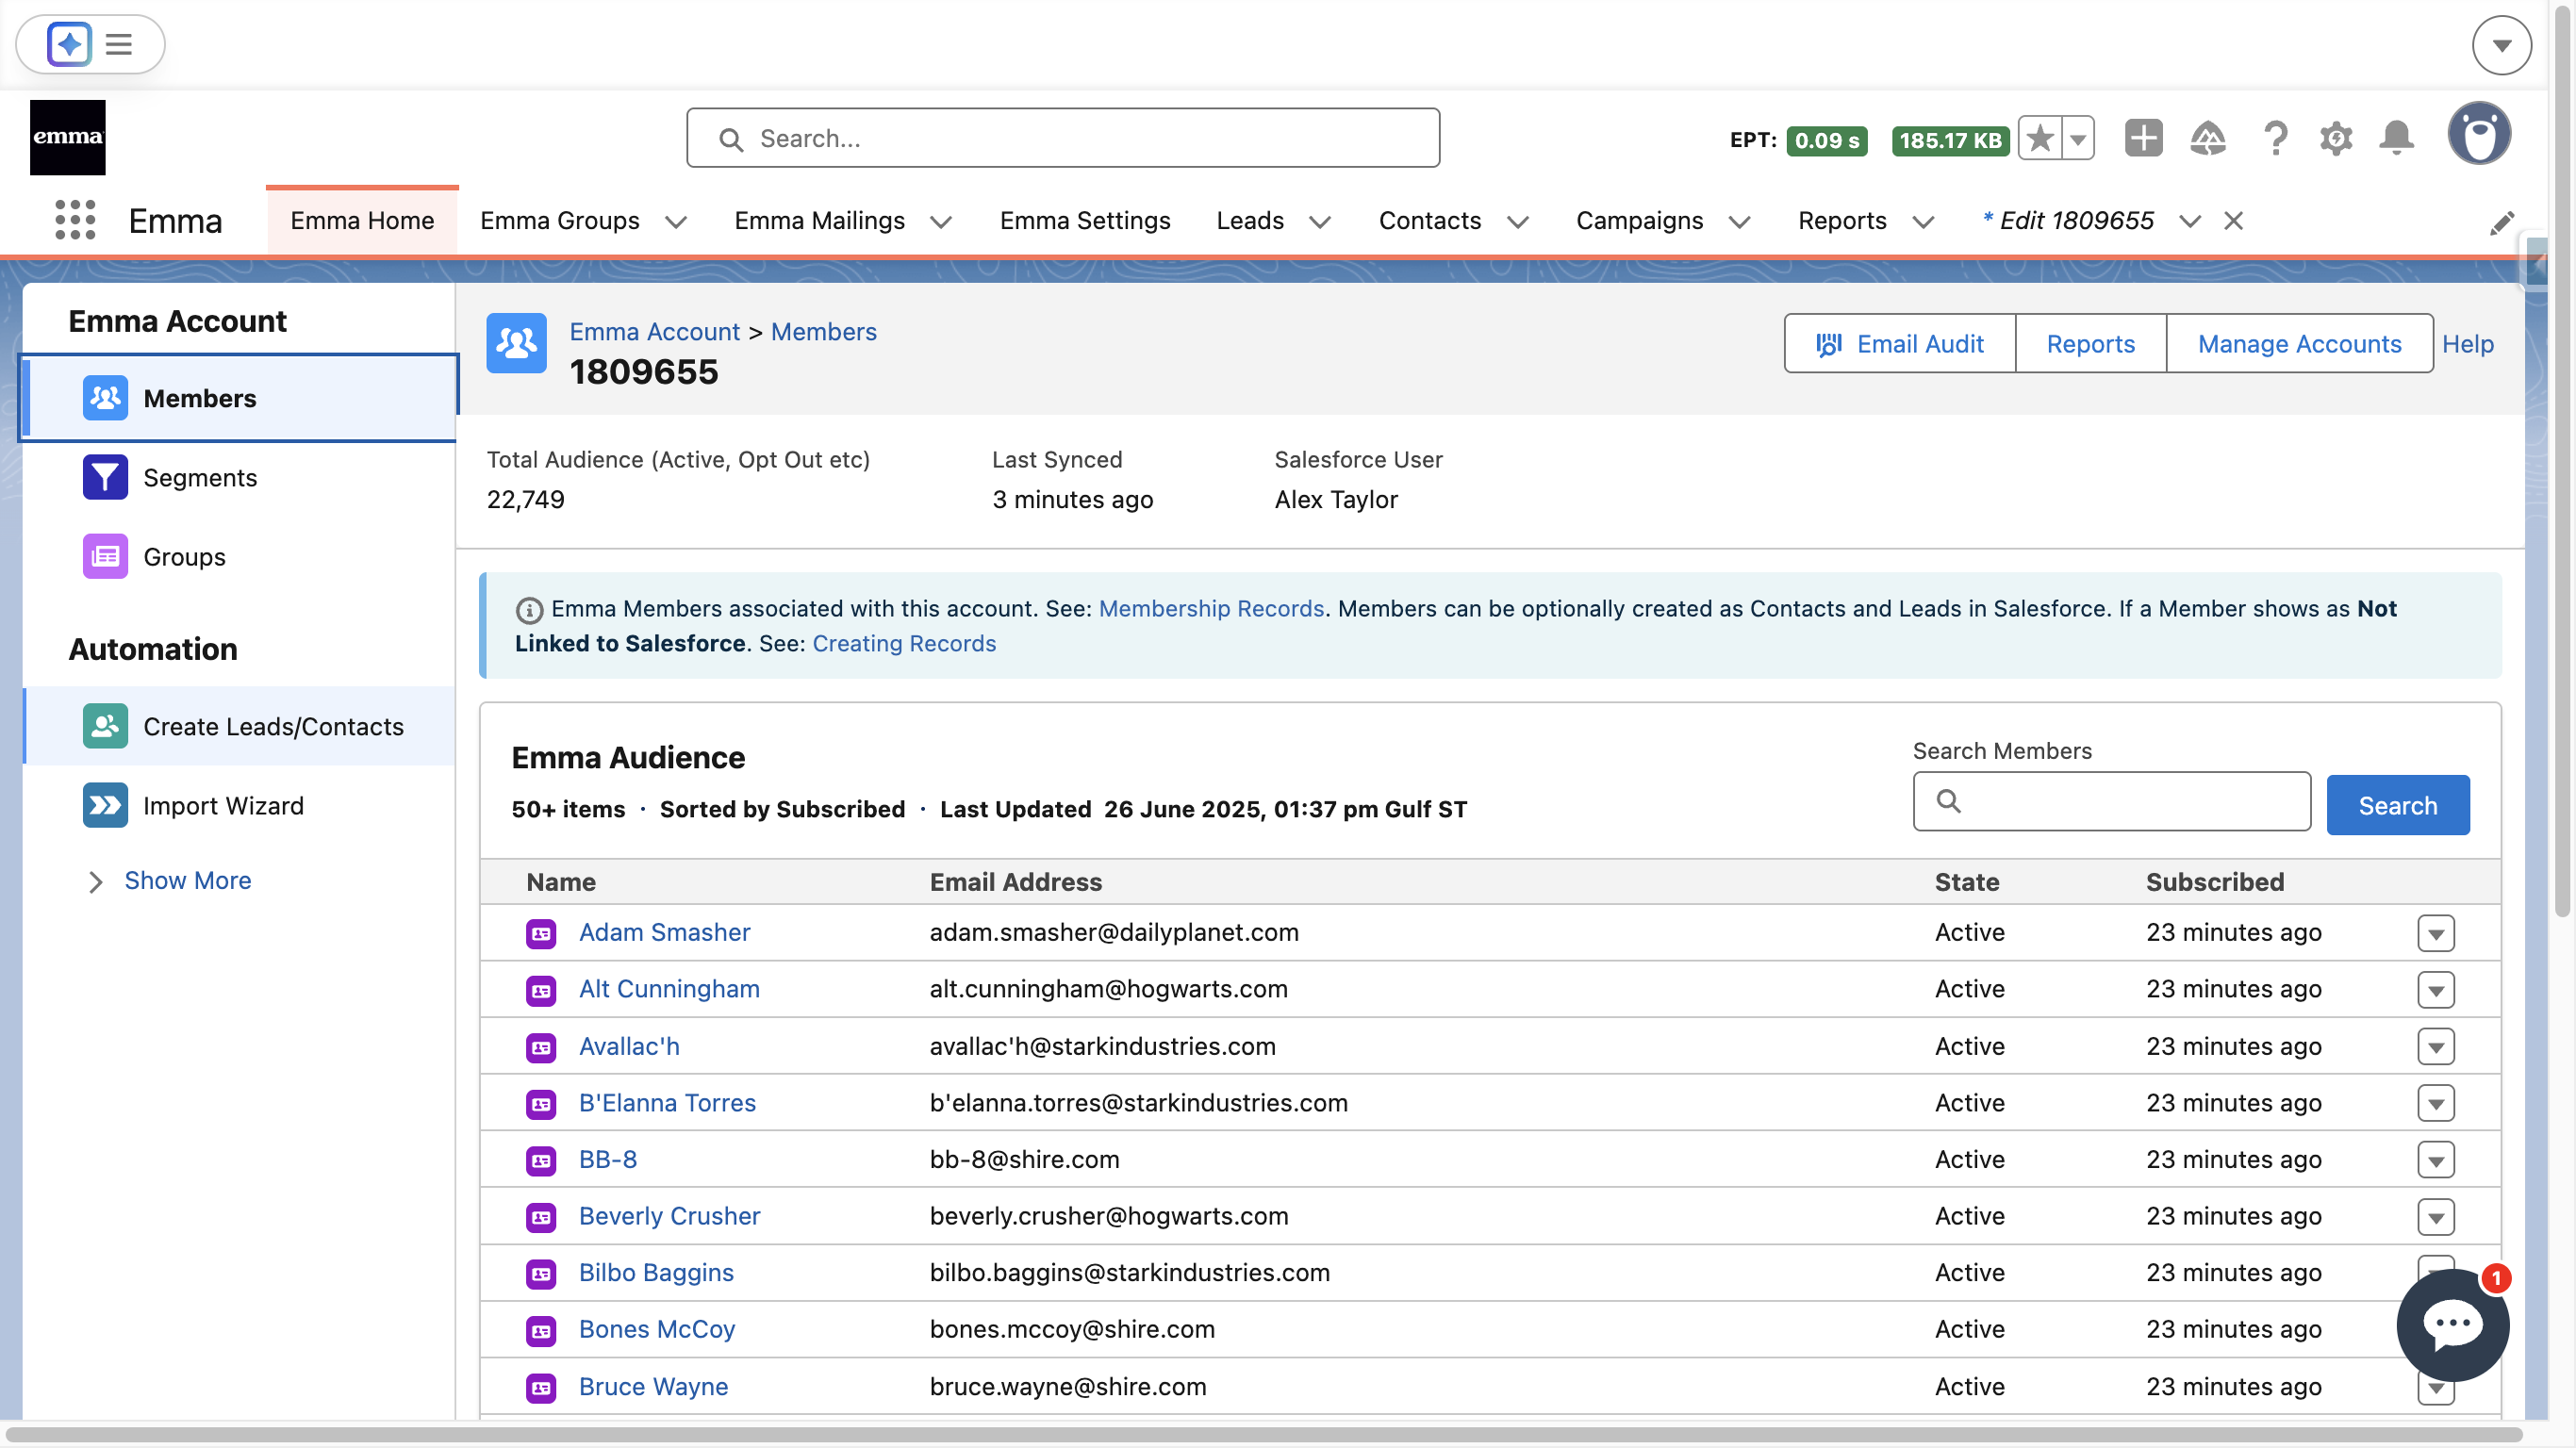Click the vertical page scrollbar
The image size is (2576, 1448).
coord(2562,460)
